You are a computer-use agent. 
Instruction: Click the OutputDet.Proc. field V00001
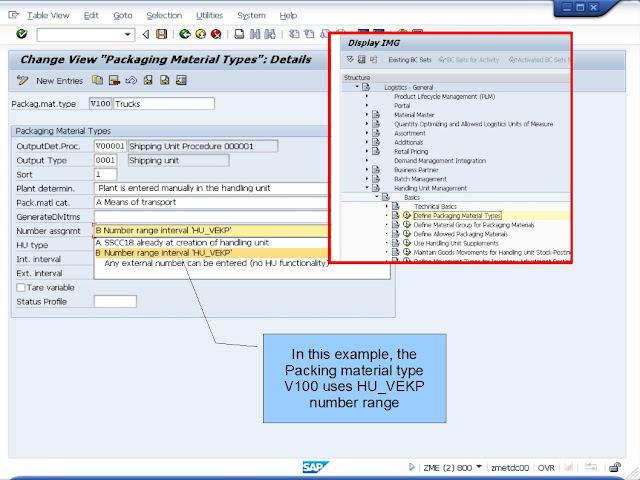pos(110,146)
